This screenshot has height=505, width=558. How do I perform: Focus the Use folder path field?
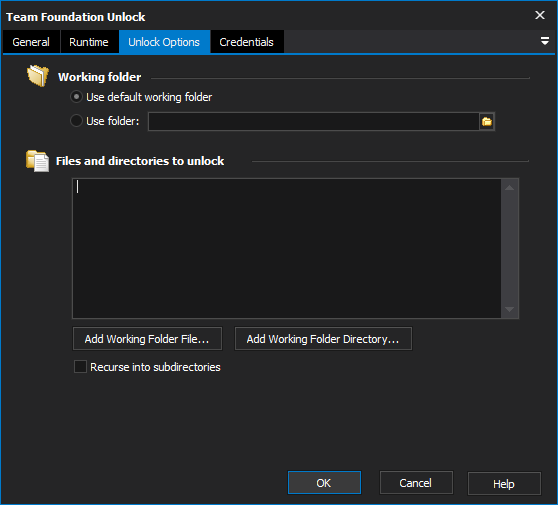[x=314, y=122]
